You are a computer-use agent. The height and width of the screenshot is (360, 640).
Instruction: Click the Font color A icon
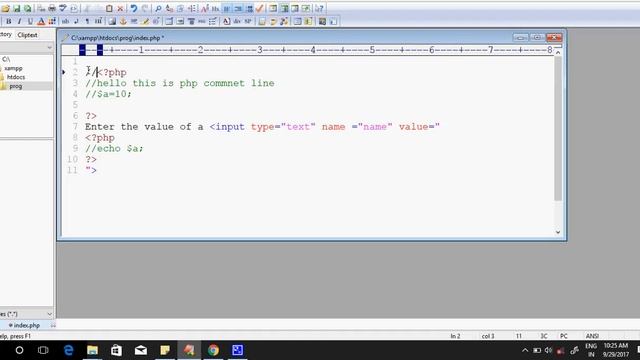pyautogui.click(x=41, y=21)
